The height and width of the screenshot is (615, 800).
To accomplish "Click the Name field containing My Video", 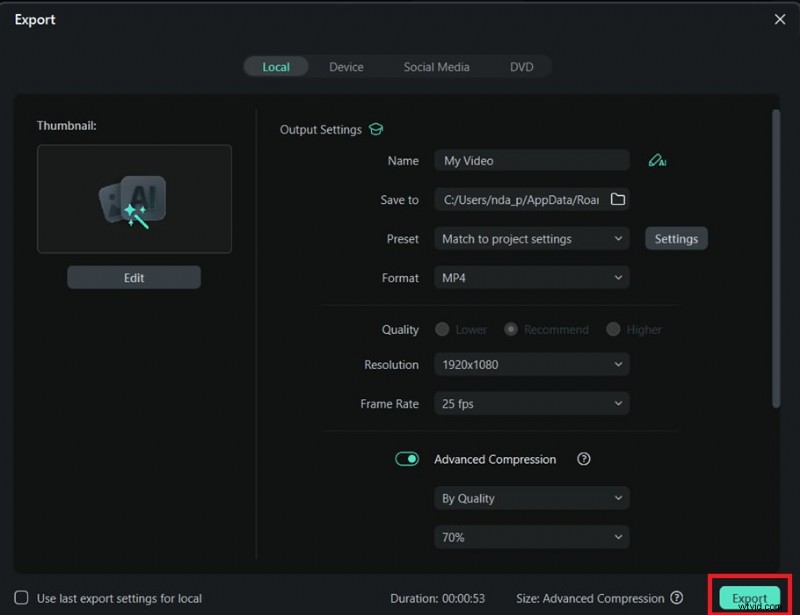I will tap(531, 160).
